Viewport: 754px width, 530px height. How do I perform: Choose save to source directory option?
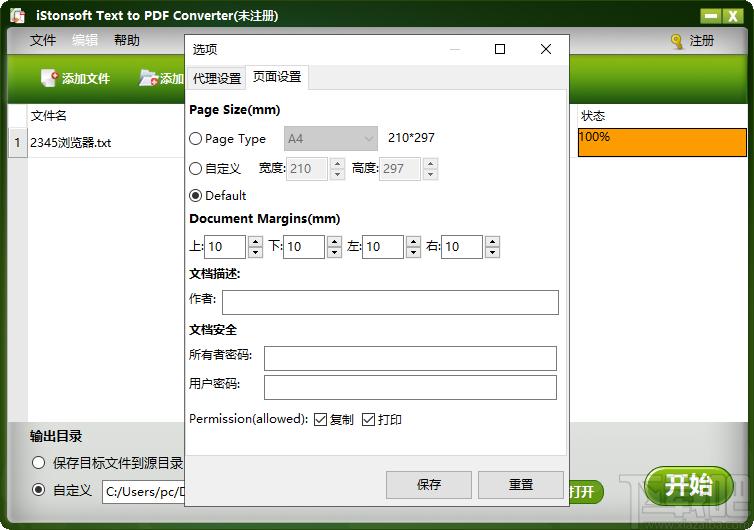pos(38,463)
